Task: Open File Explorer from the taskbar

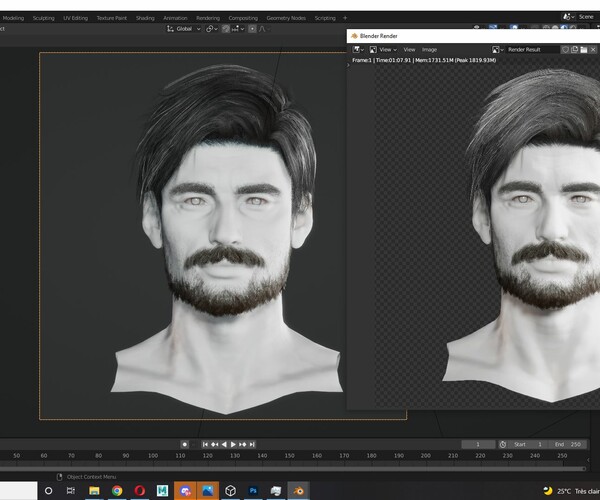Action: [94, 490]
